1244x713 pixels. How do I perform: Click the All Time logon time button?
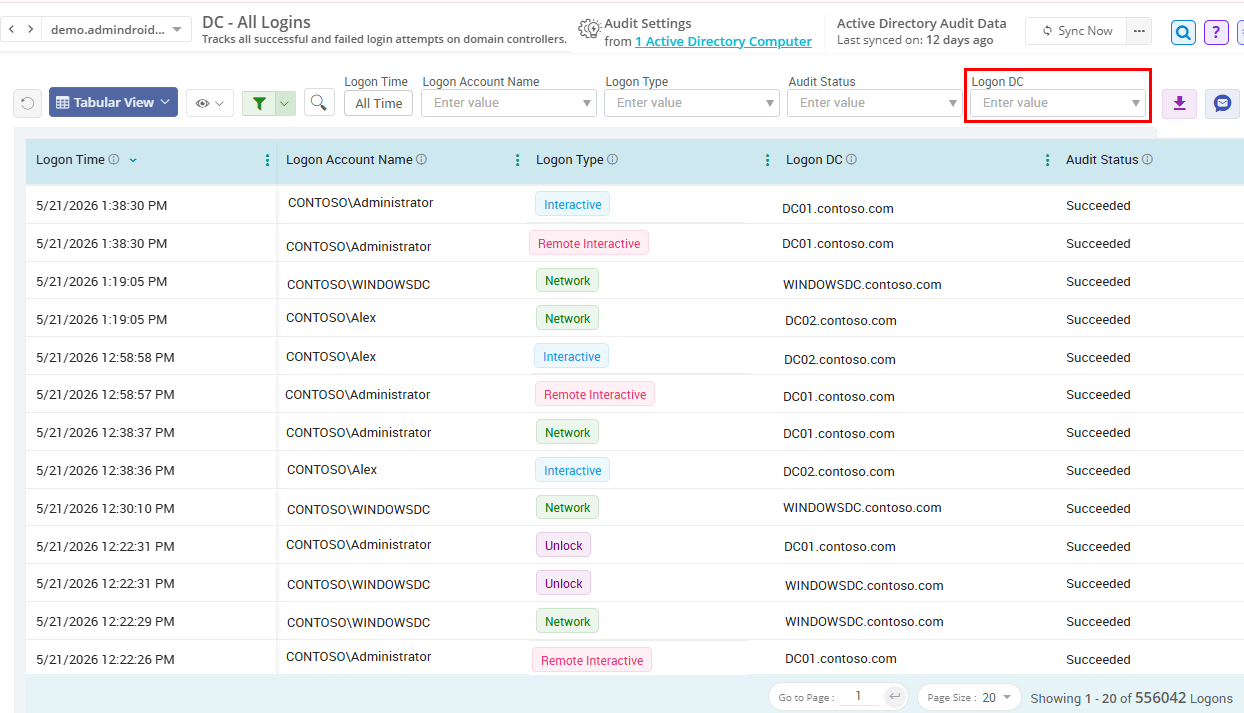pyautogui.click(x=378, y=103)
